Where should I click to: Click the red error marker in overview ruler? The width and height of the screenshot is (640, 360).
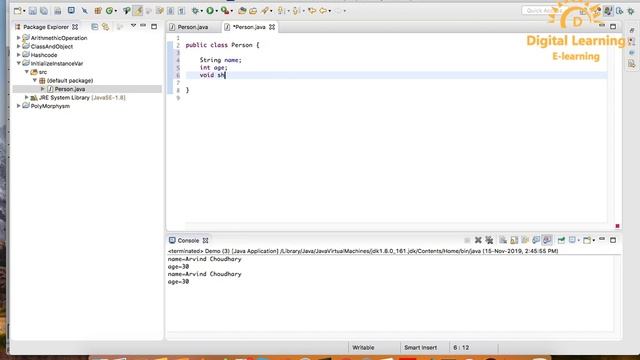pos(617,226)
